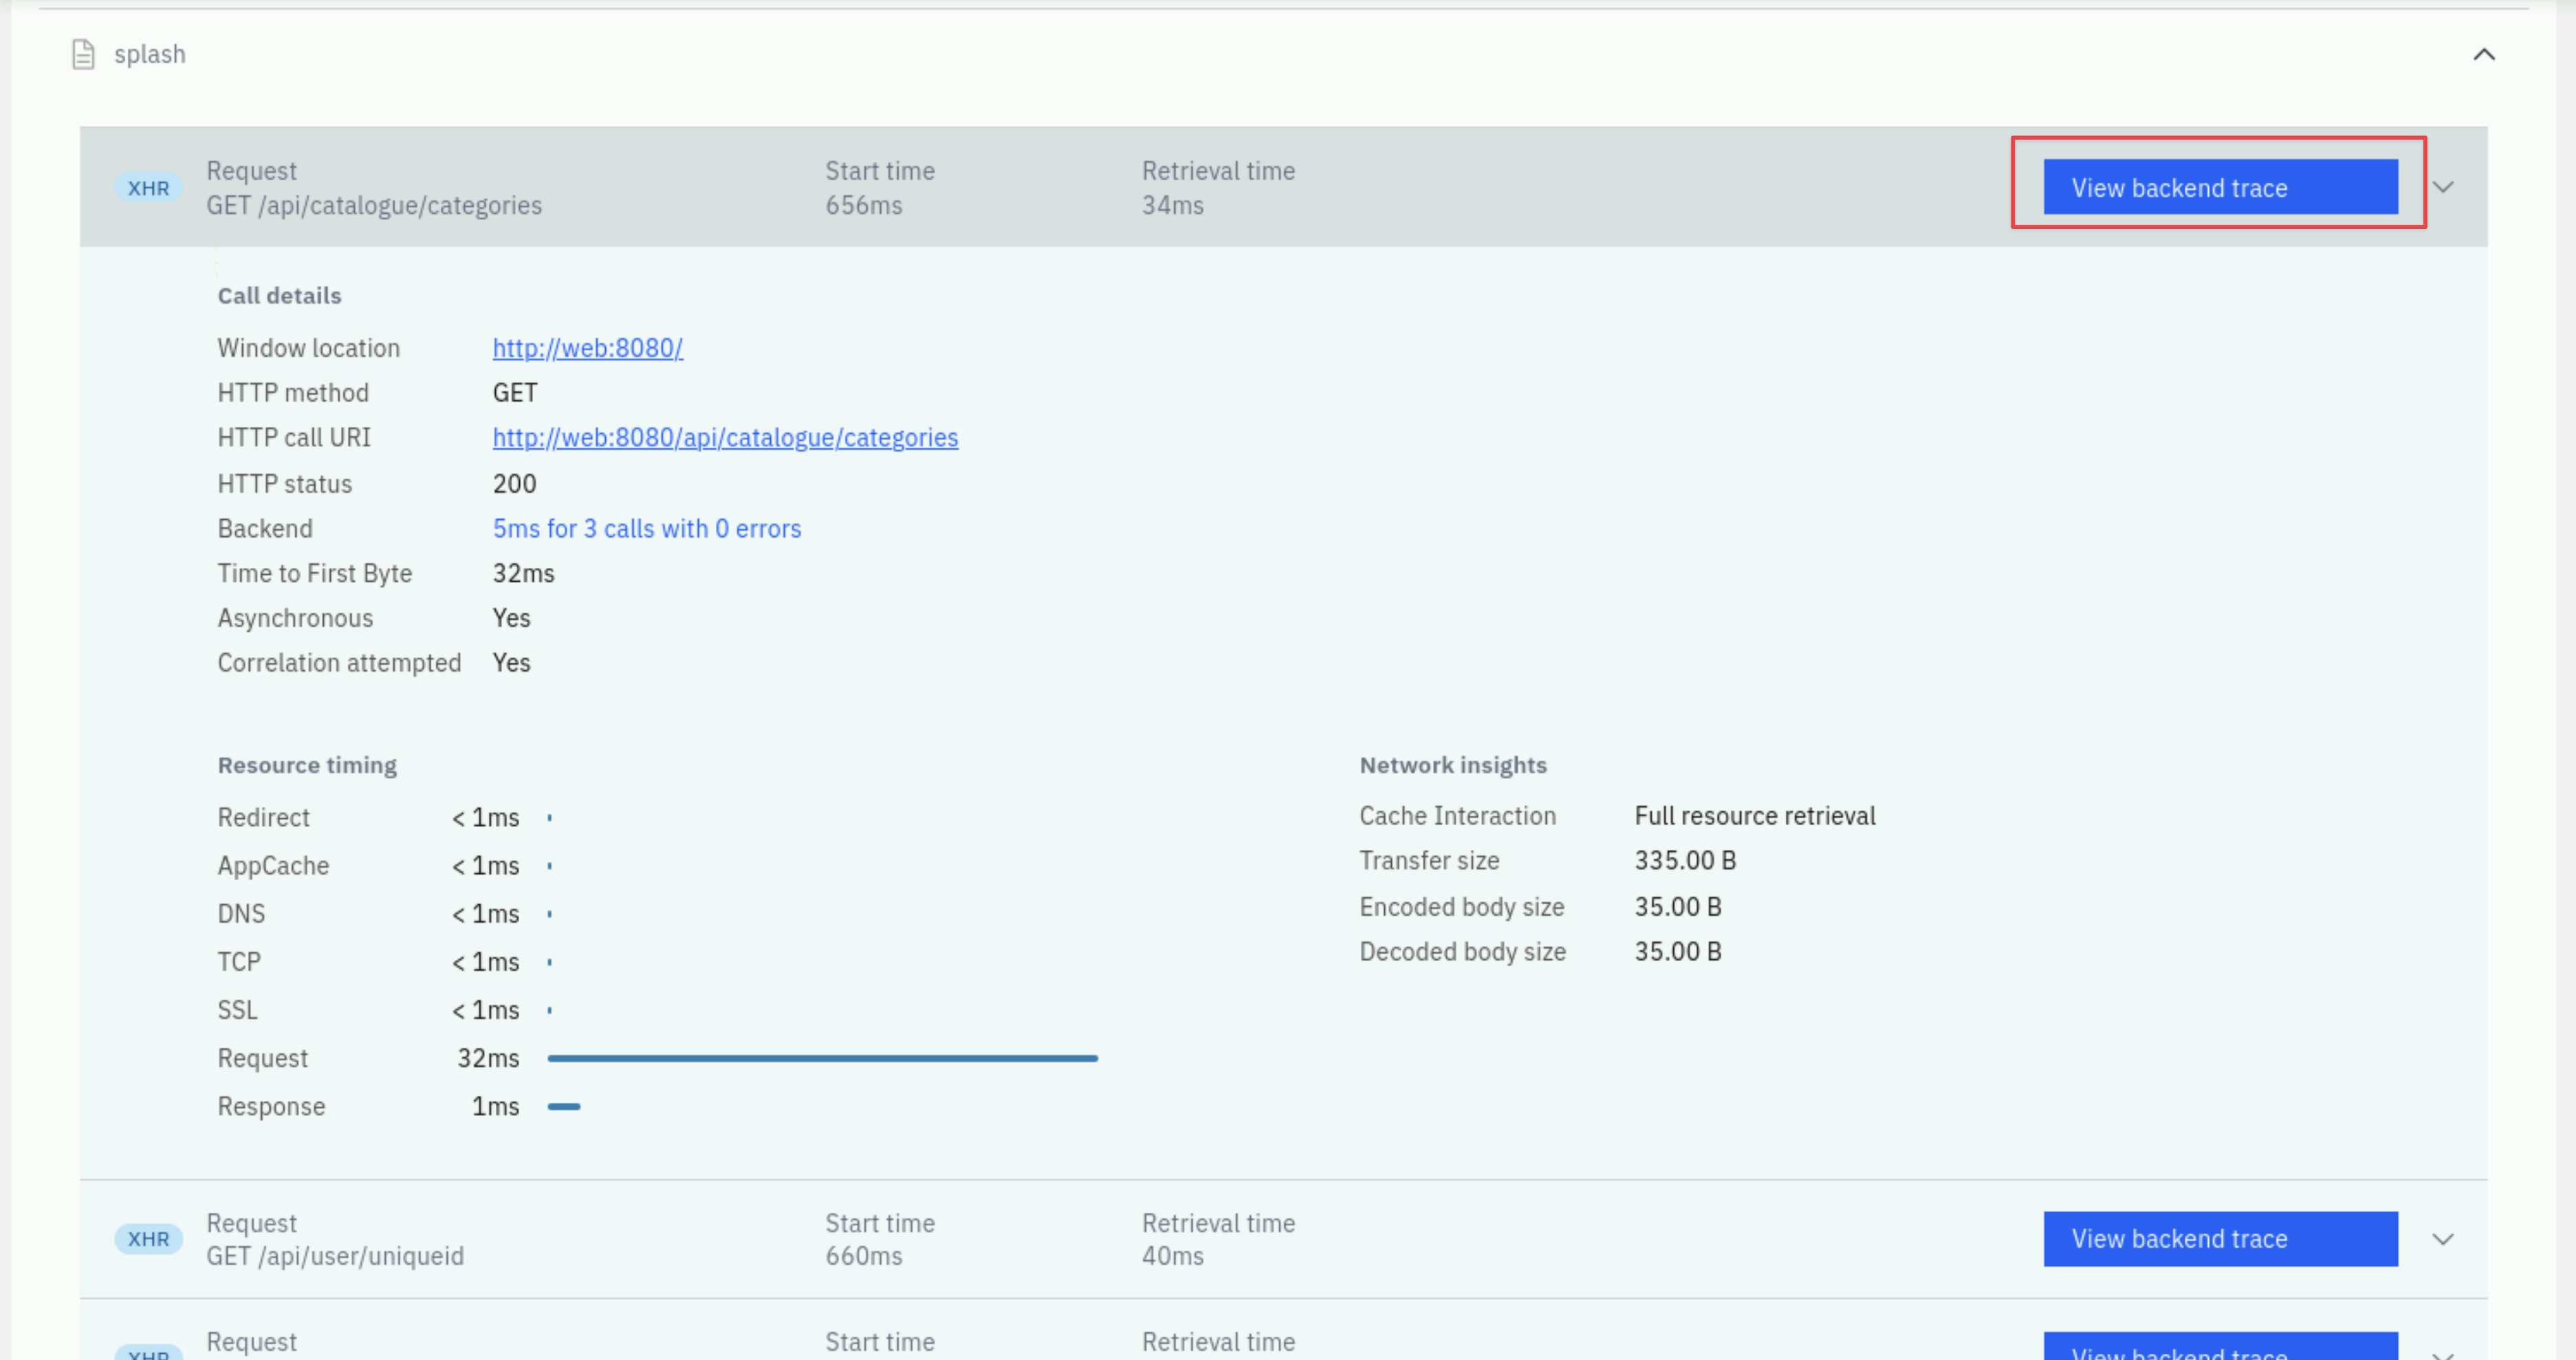Click the Time to First Byte 32ms value

click(523, 574)
